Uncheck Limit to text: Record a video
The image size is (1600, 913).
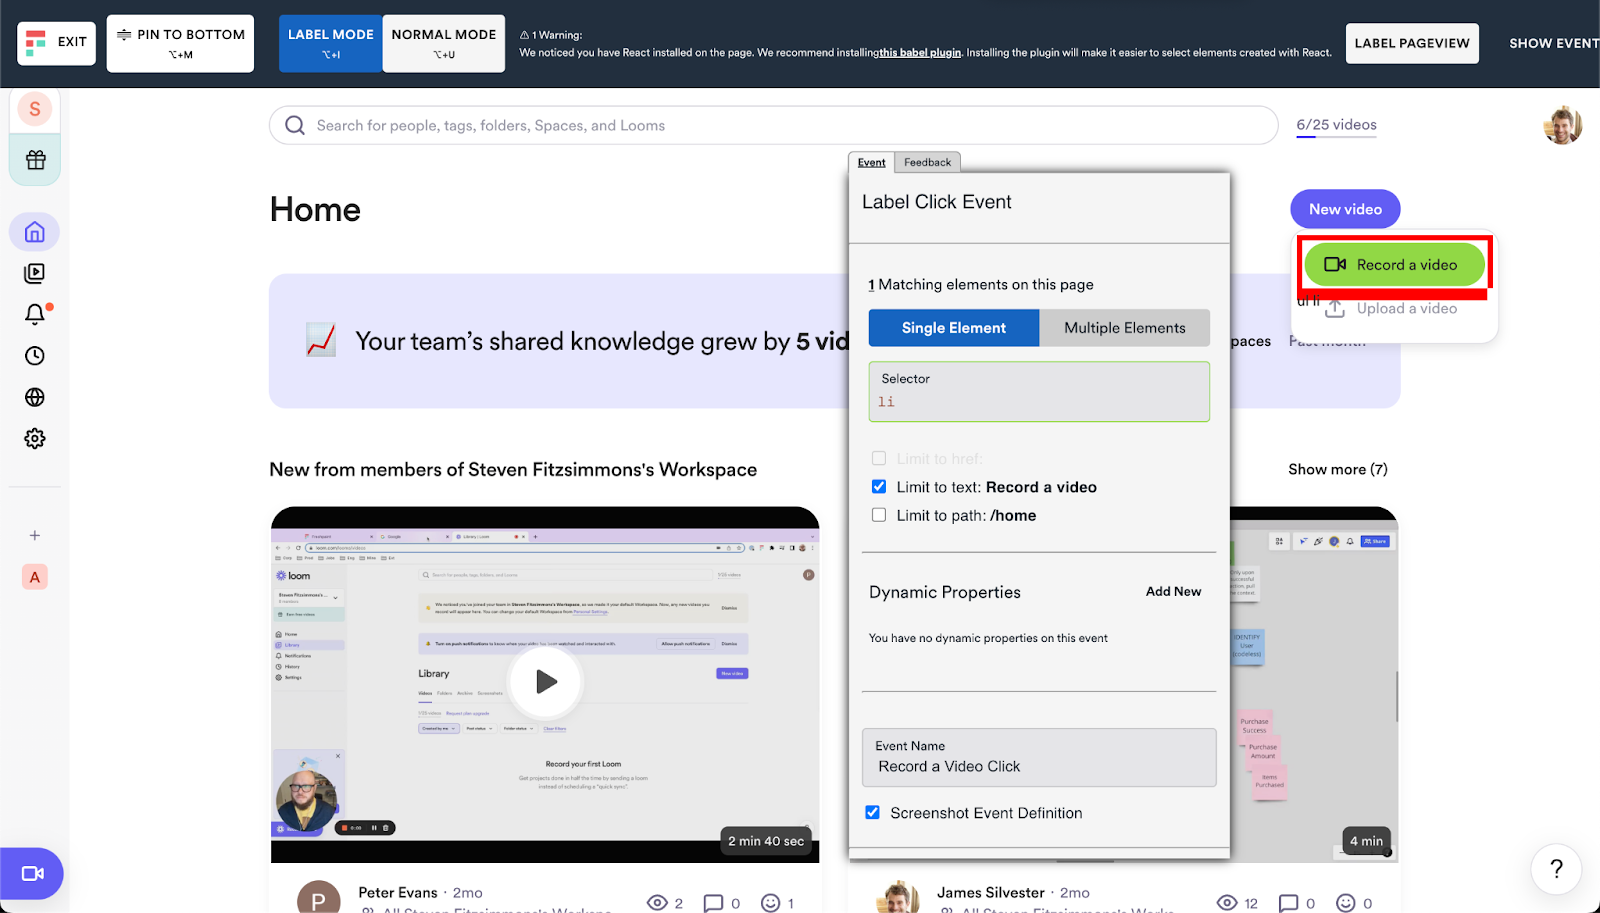pyautogui.click(x=879, y=487)
